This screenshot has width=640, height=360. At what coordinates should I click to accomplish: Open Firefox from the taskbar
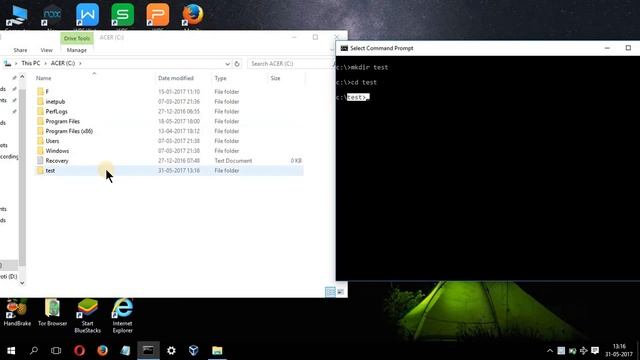pos(102,351)
